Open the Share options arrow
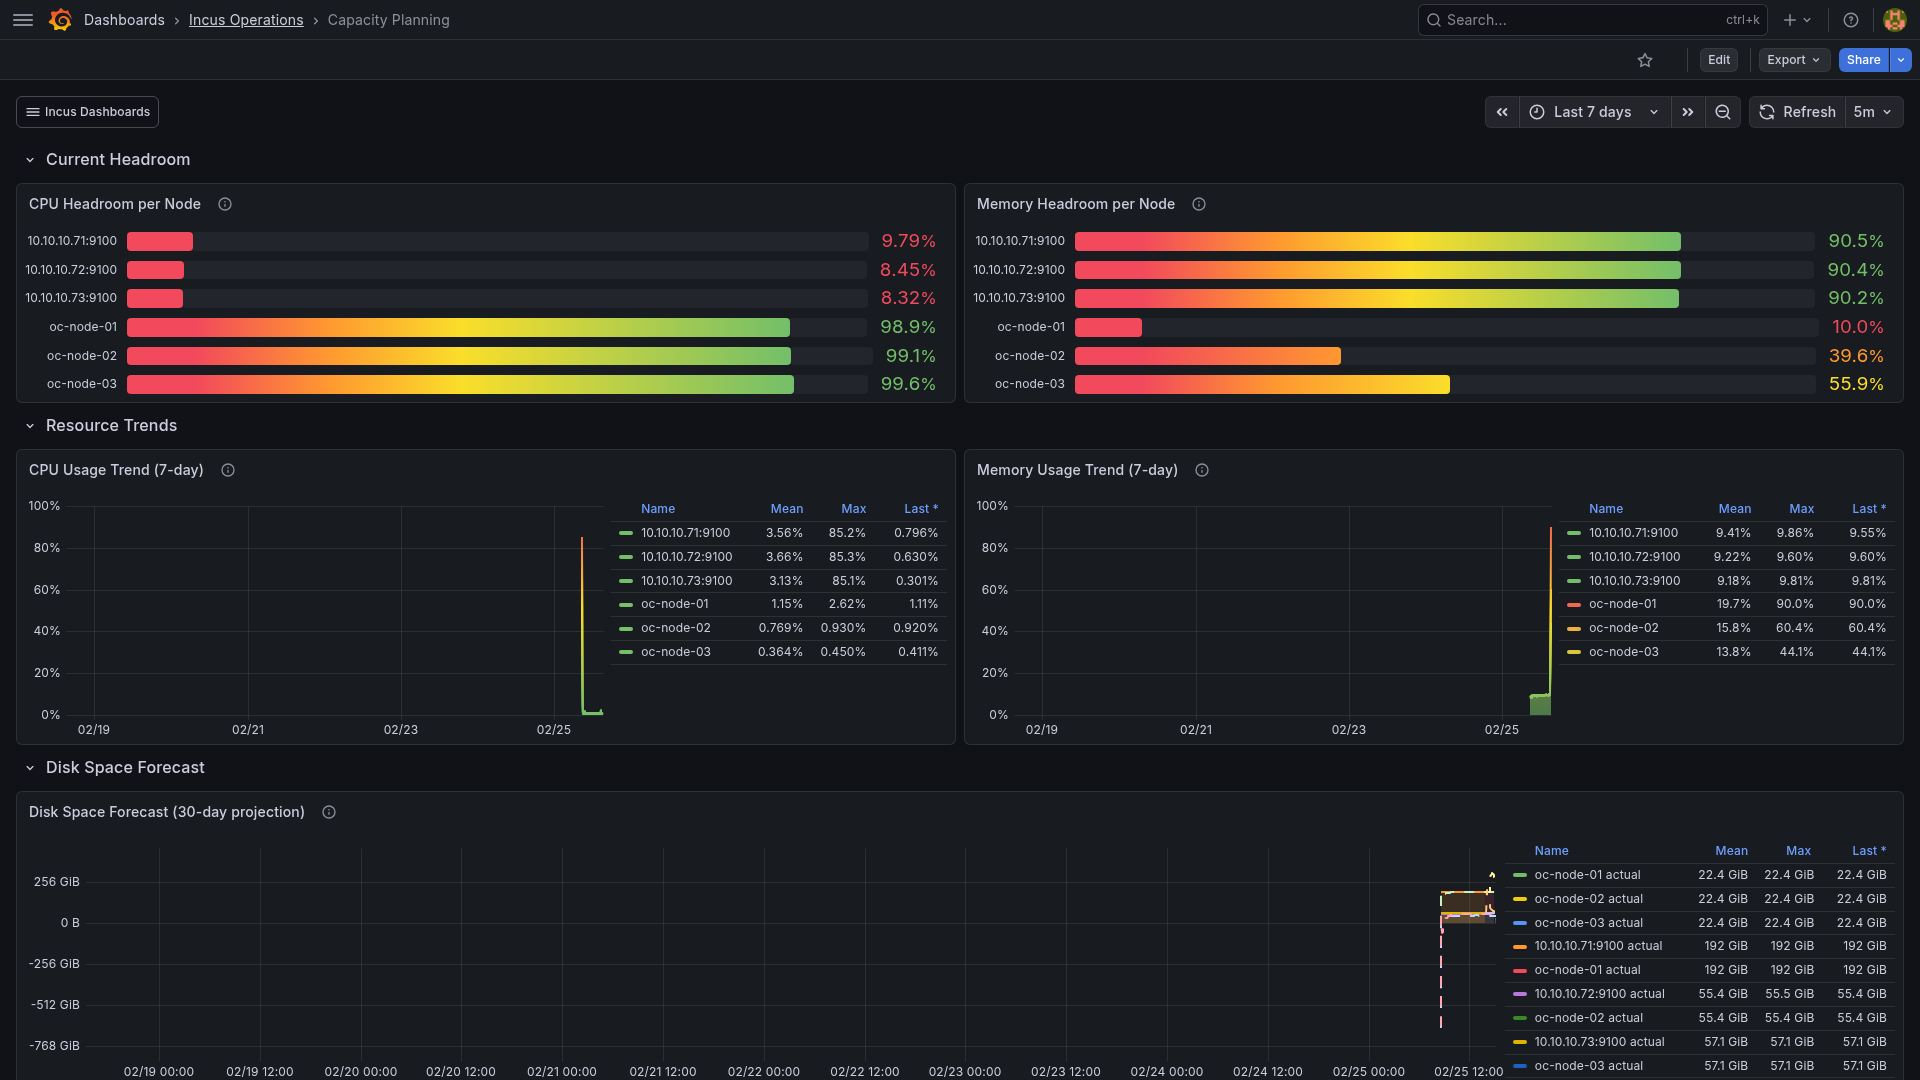1920x1080 pixels. [1901, 60]
